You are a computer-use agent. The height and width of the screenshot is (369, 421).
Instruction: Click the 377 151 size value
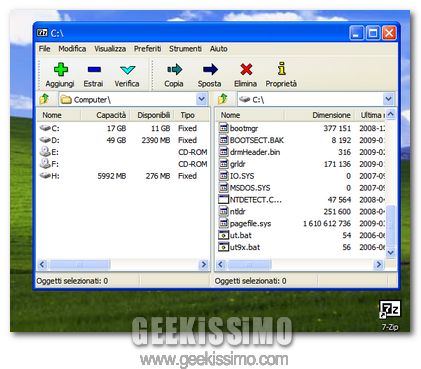point(337,128)
